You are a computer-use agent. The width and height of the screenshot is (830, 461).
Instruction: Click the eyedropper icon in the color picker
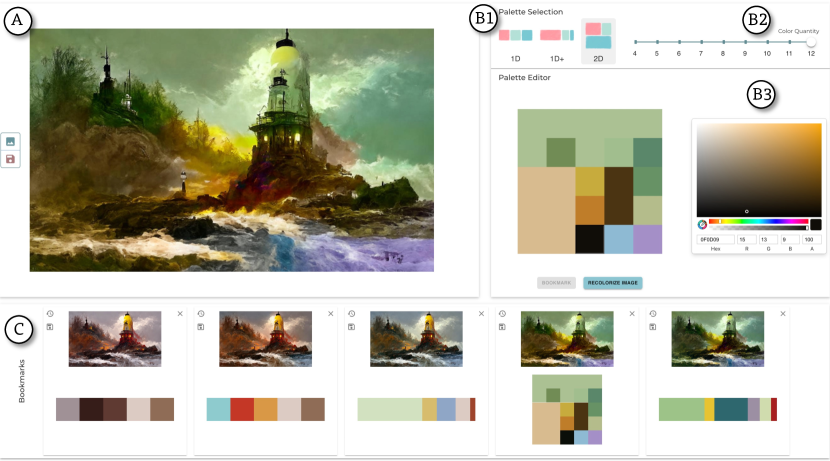702,224
